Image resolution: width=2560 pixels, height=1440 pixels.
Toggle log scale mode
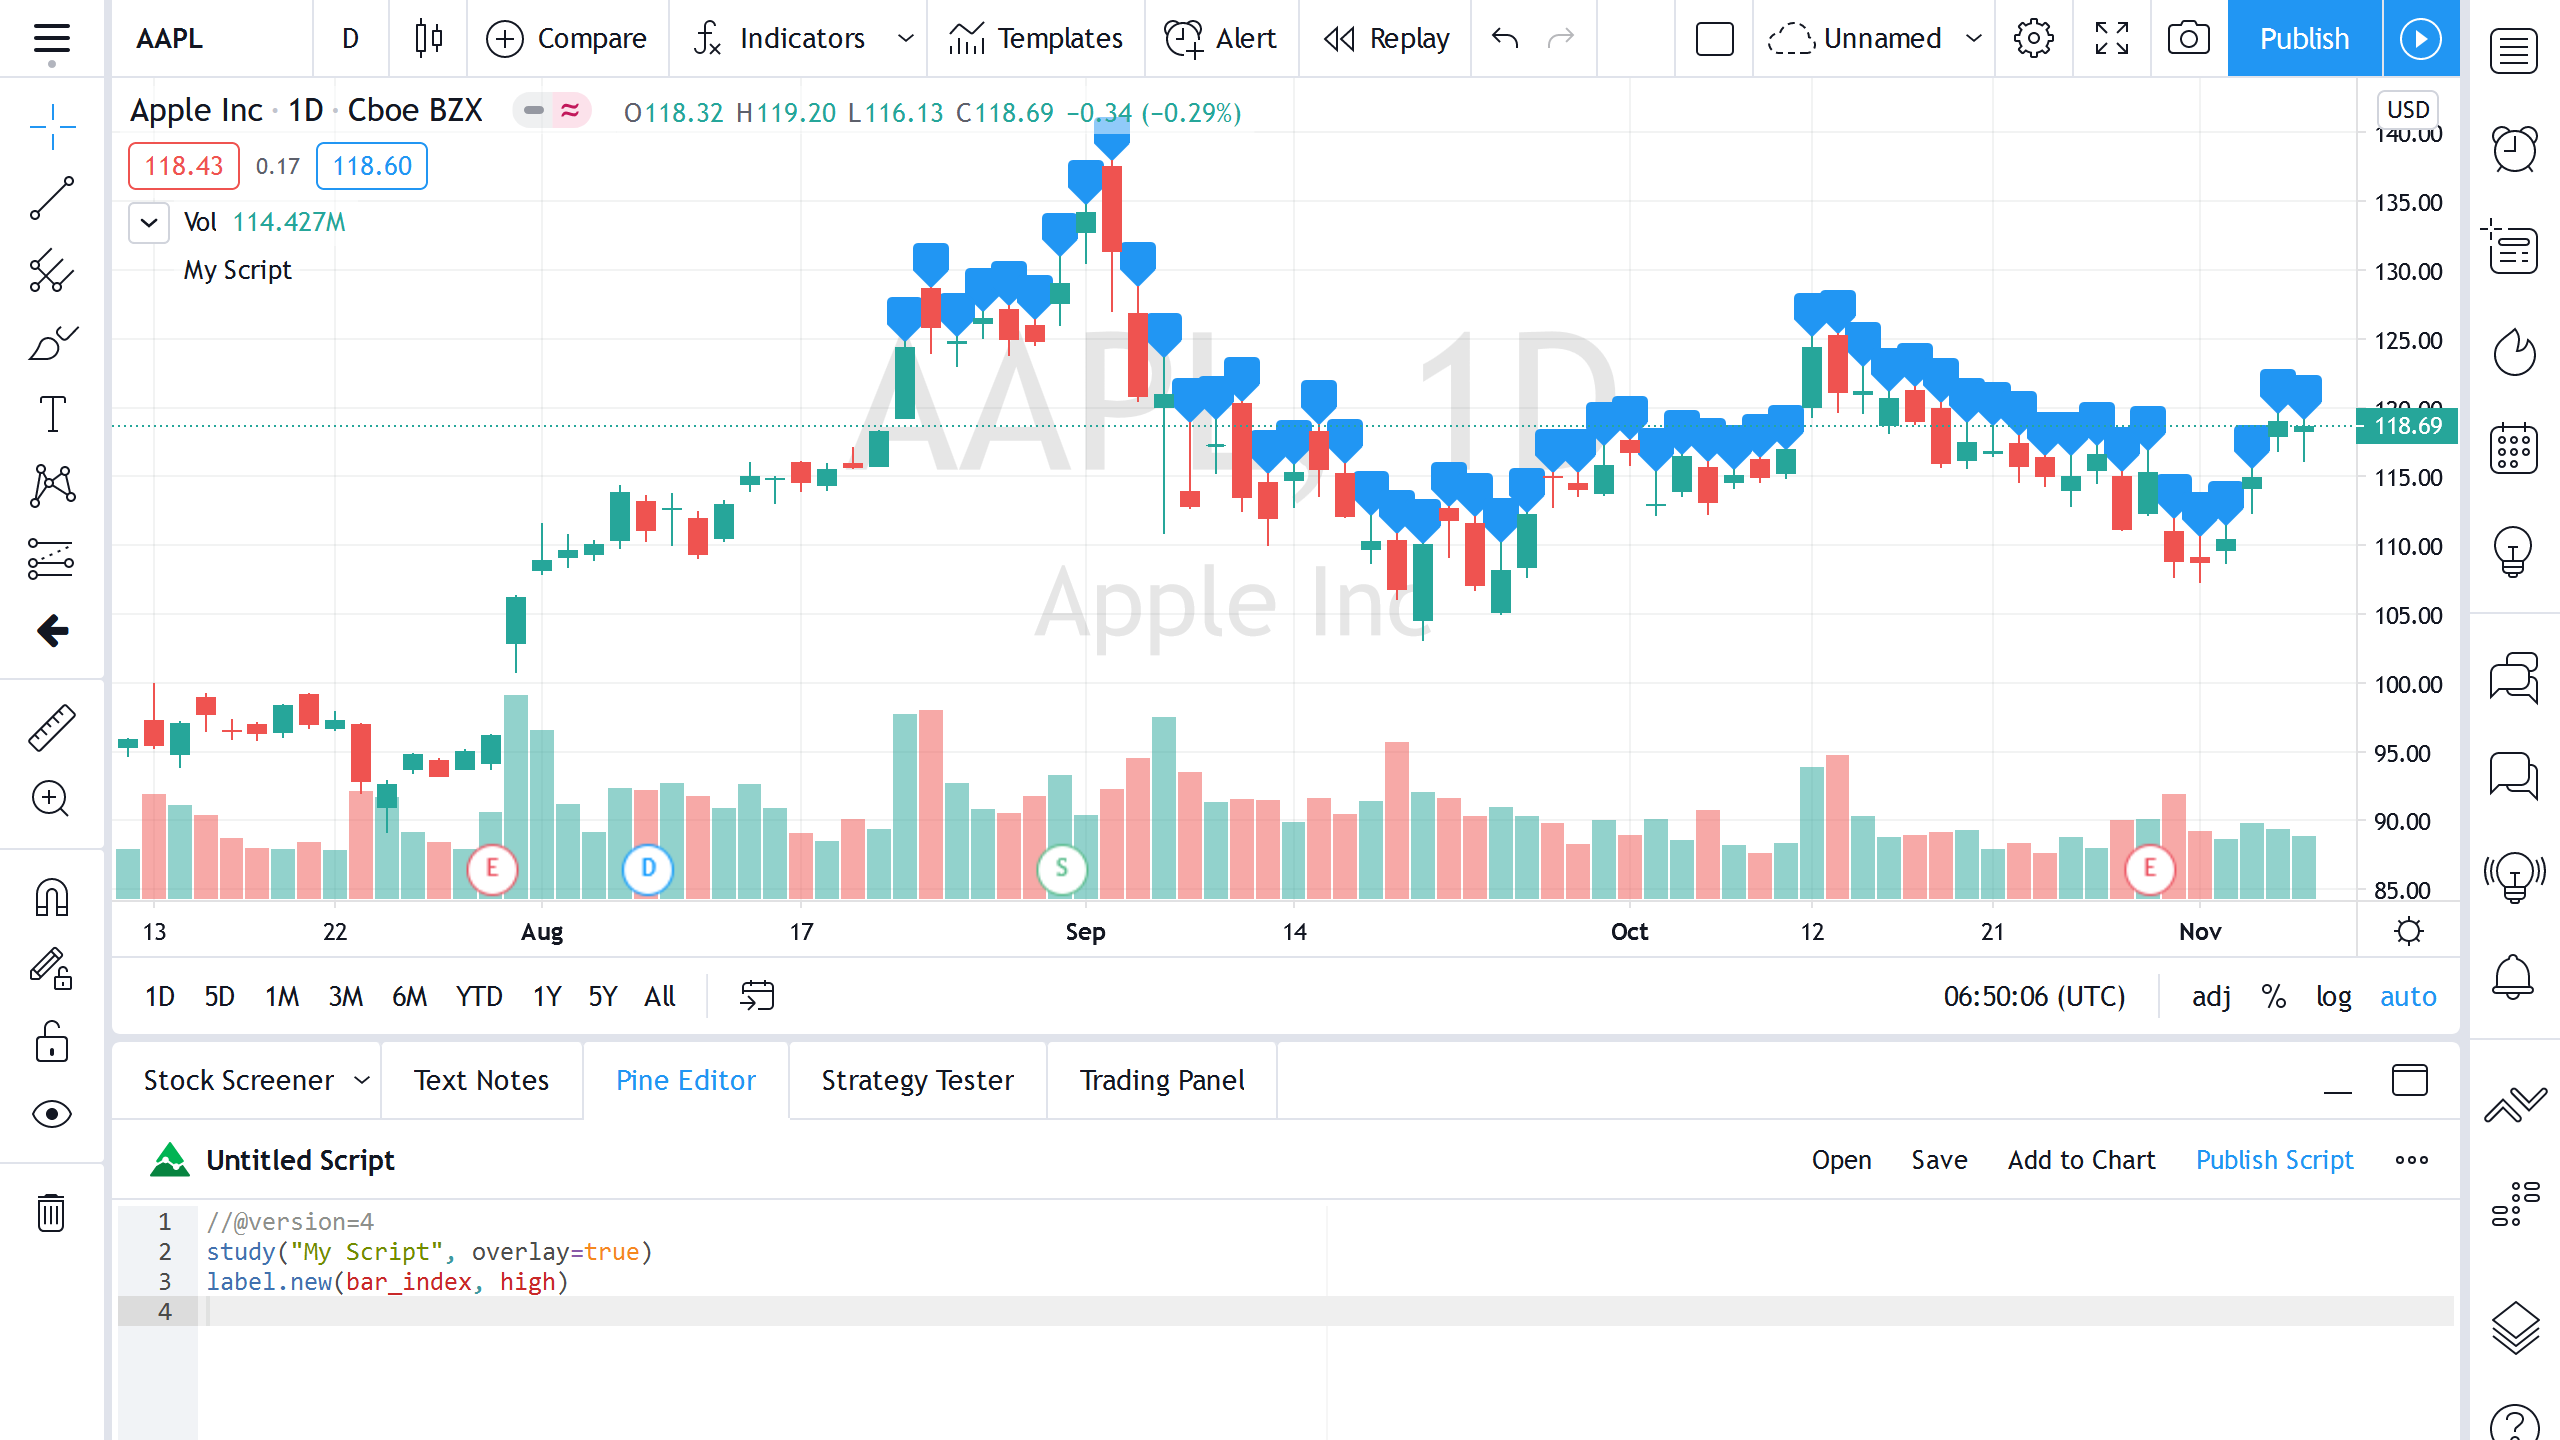tap(2334, 997)
